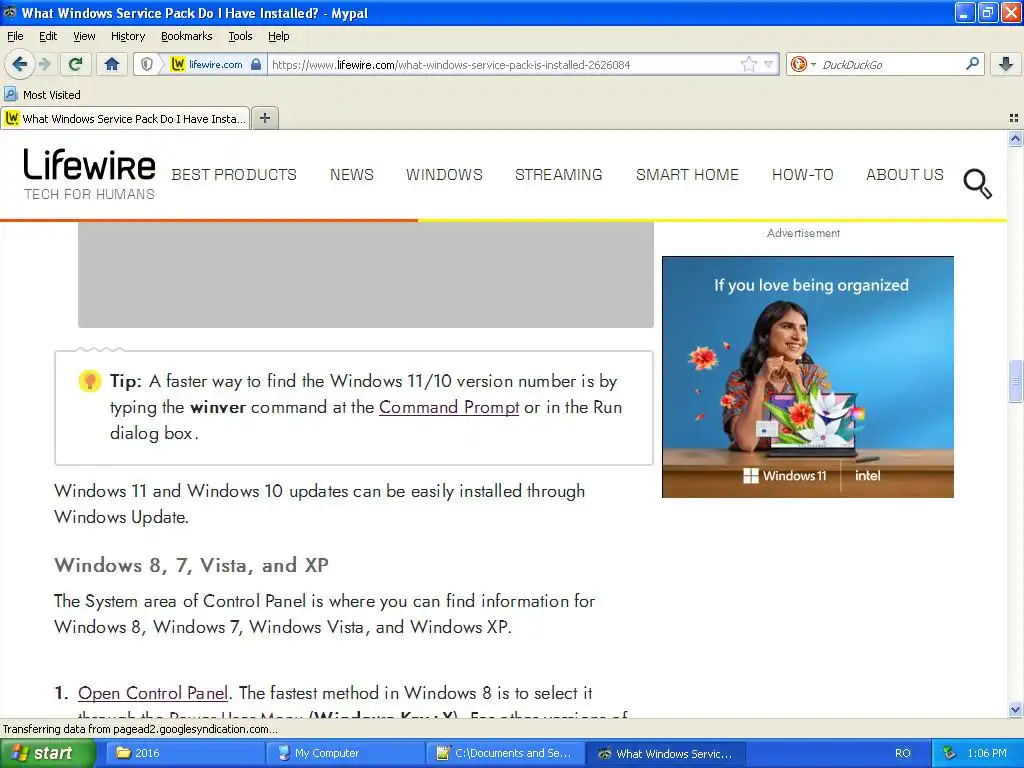The width and height of the screenshot is (1024, 768).
Task: Click the lifewire.com site identity favicon
Action: pyautogui.click(x=178, y=64)
